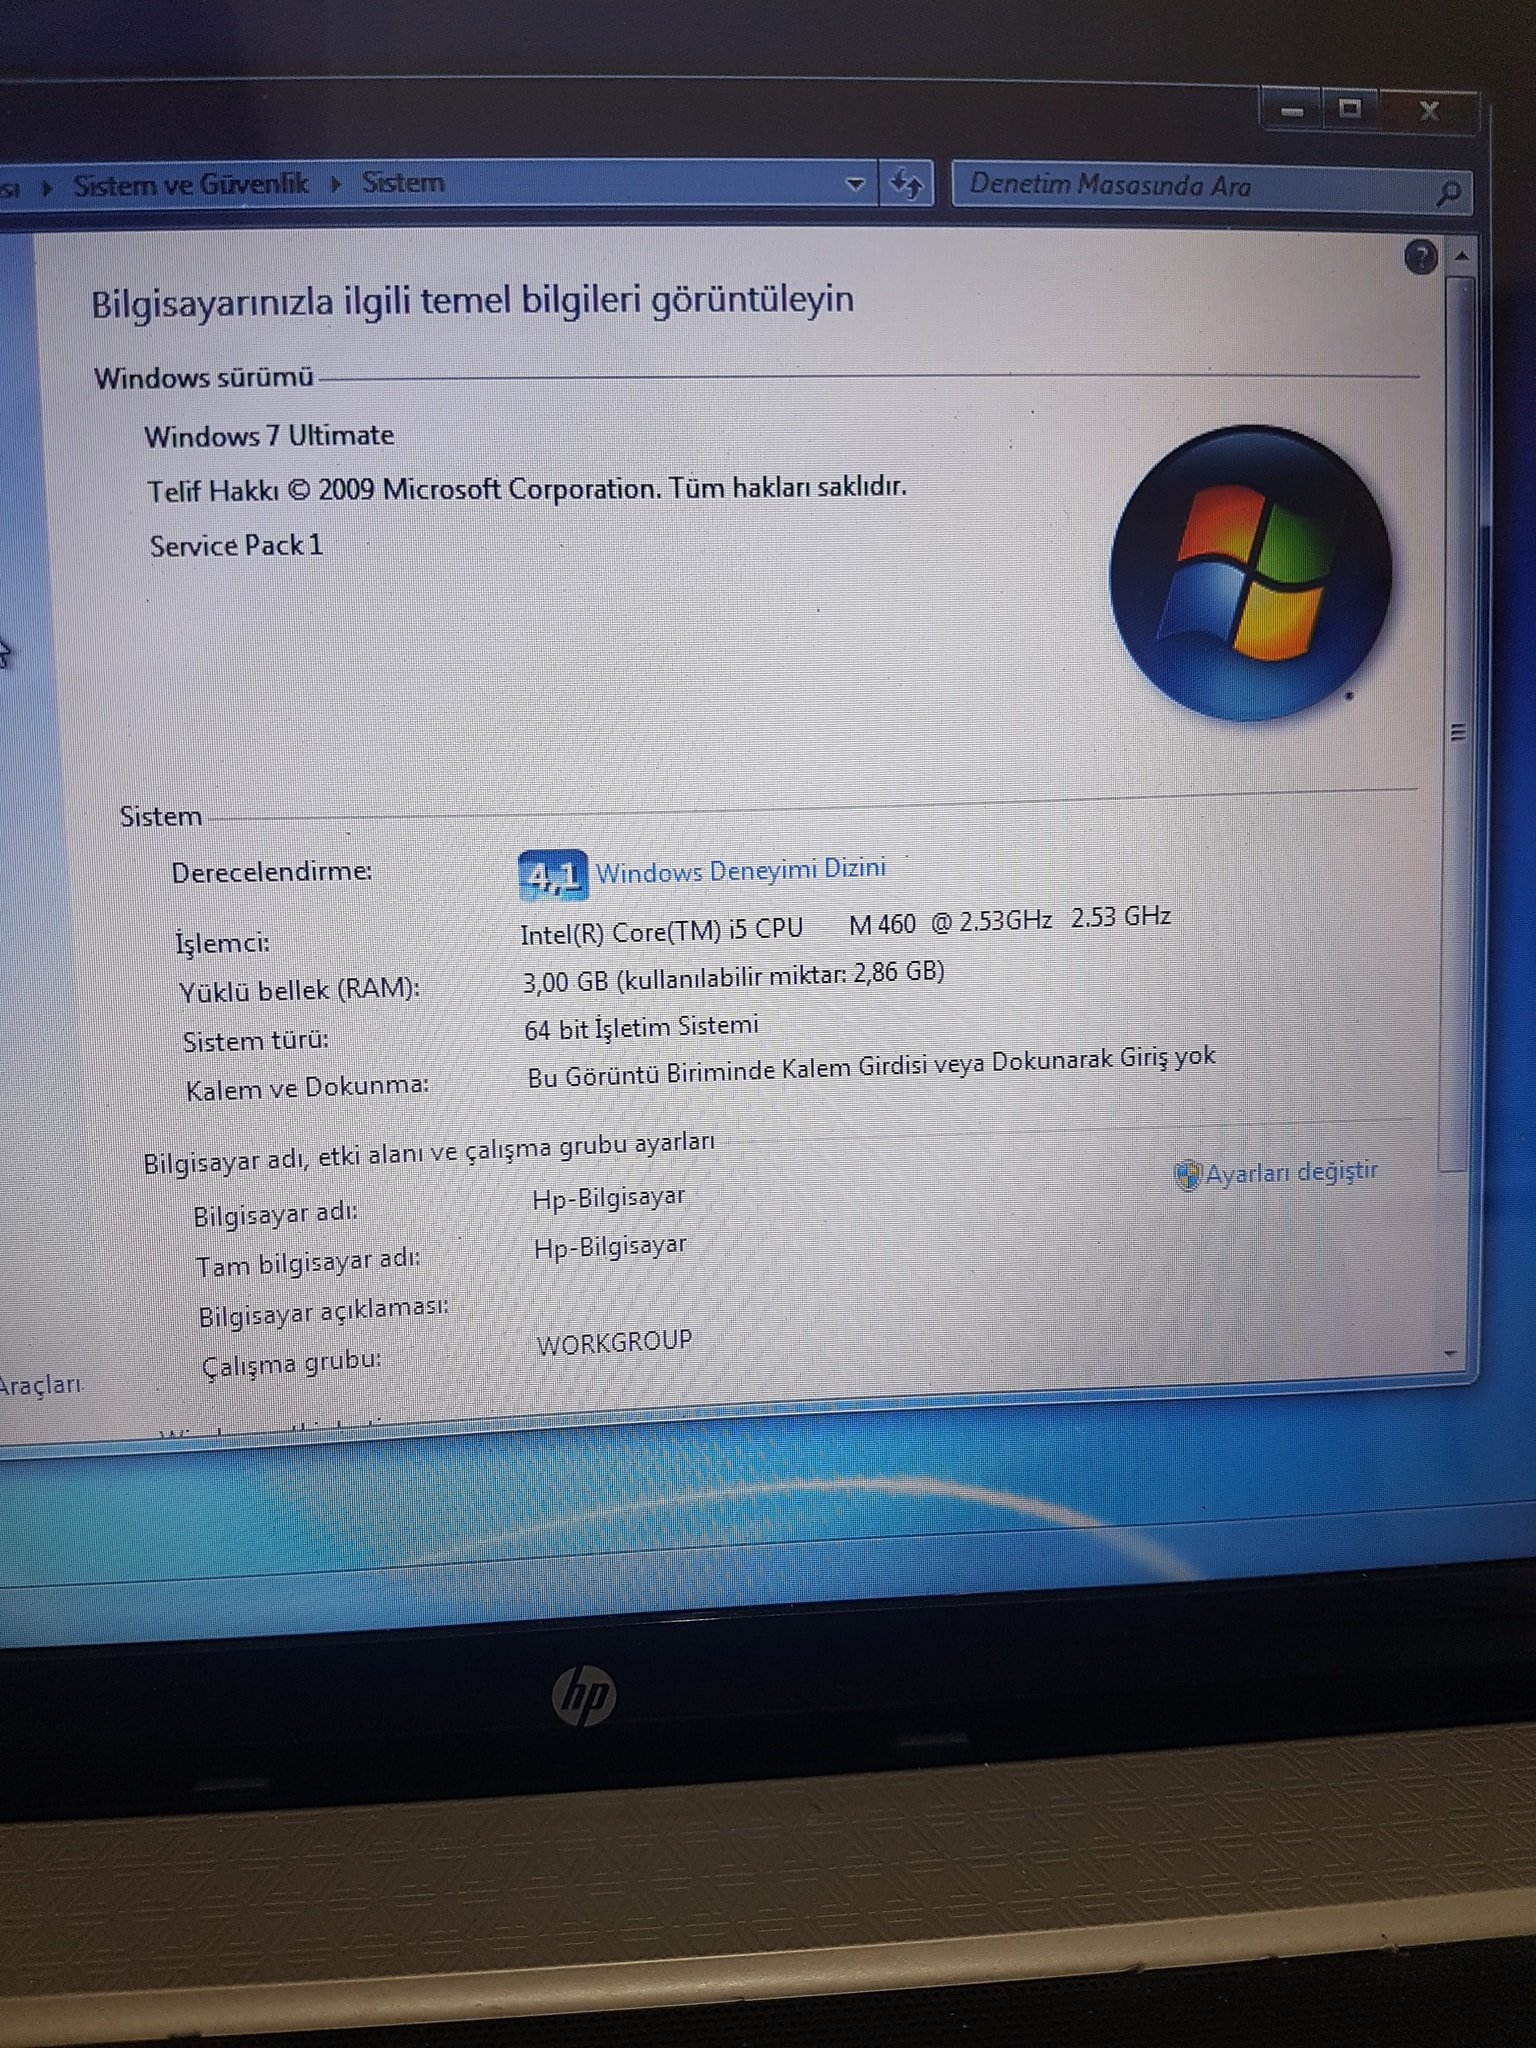Click the refresh button beside address bar
Screen dimensions: 1536x2048
(x=907, y=185)
